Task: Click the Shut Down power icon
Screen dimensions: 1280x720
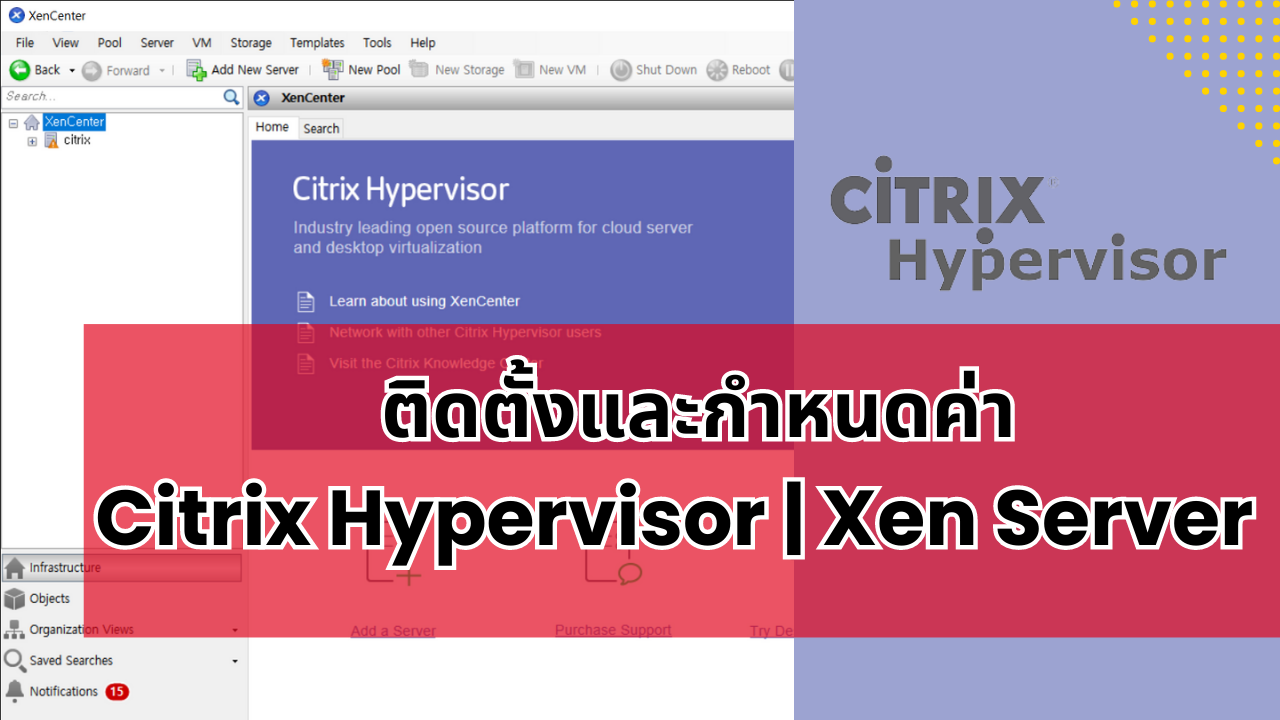Action: point(621,70)
